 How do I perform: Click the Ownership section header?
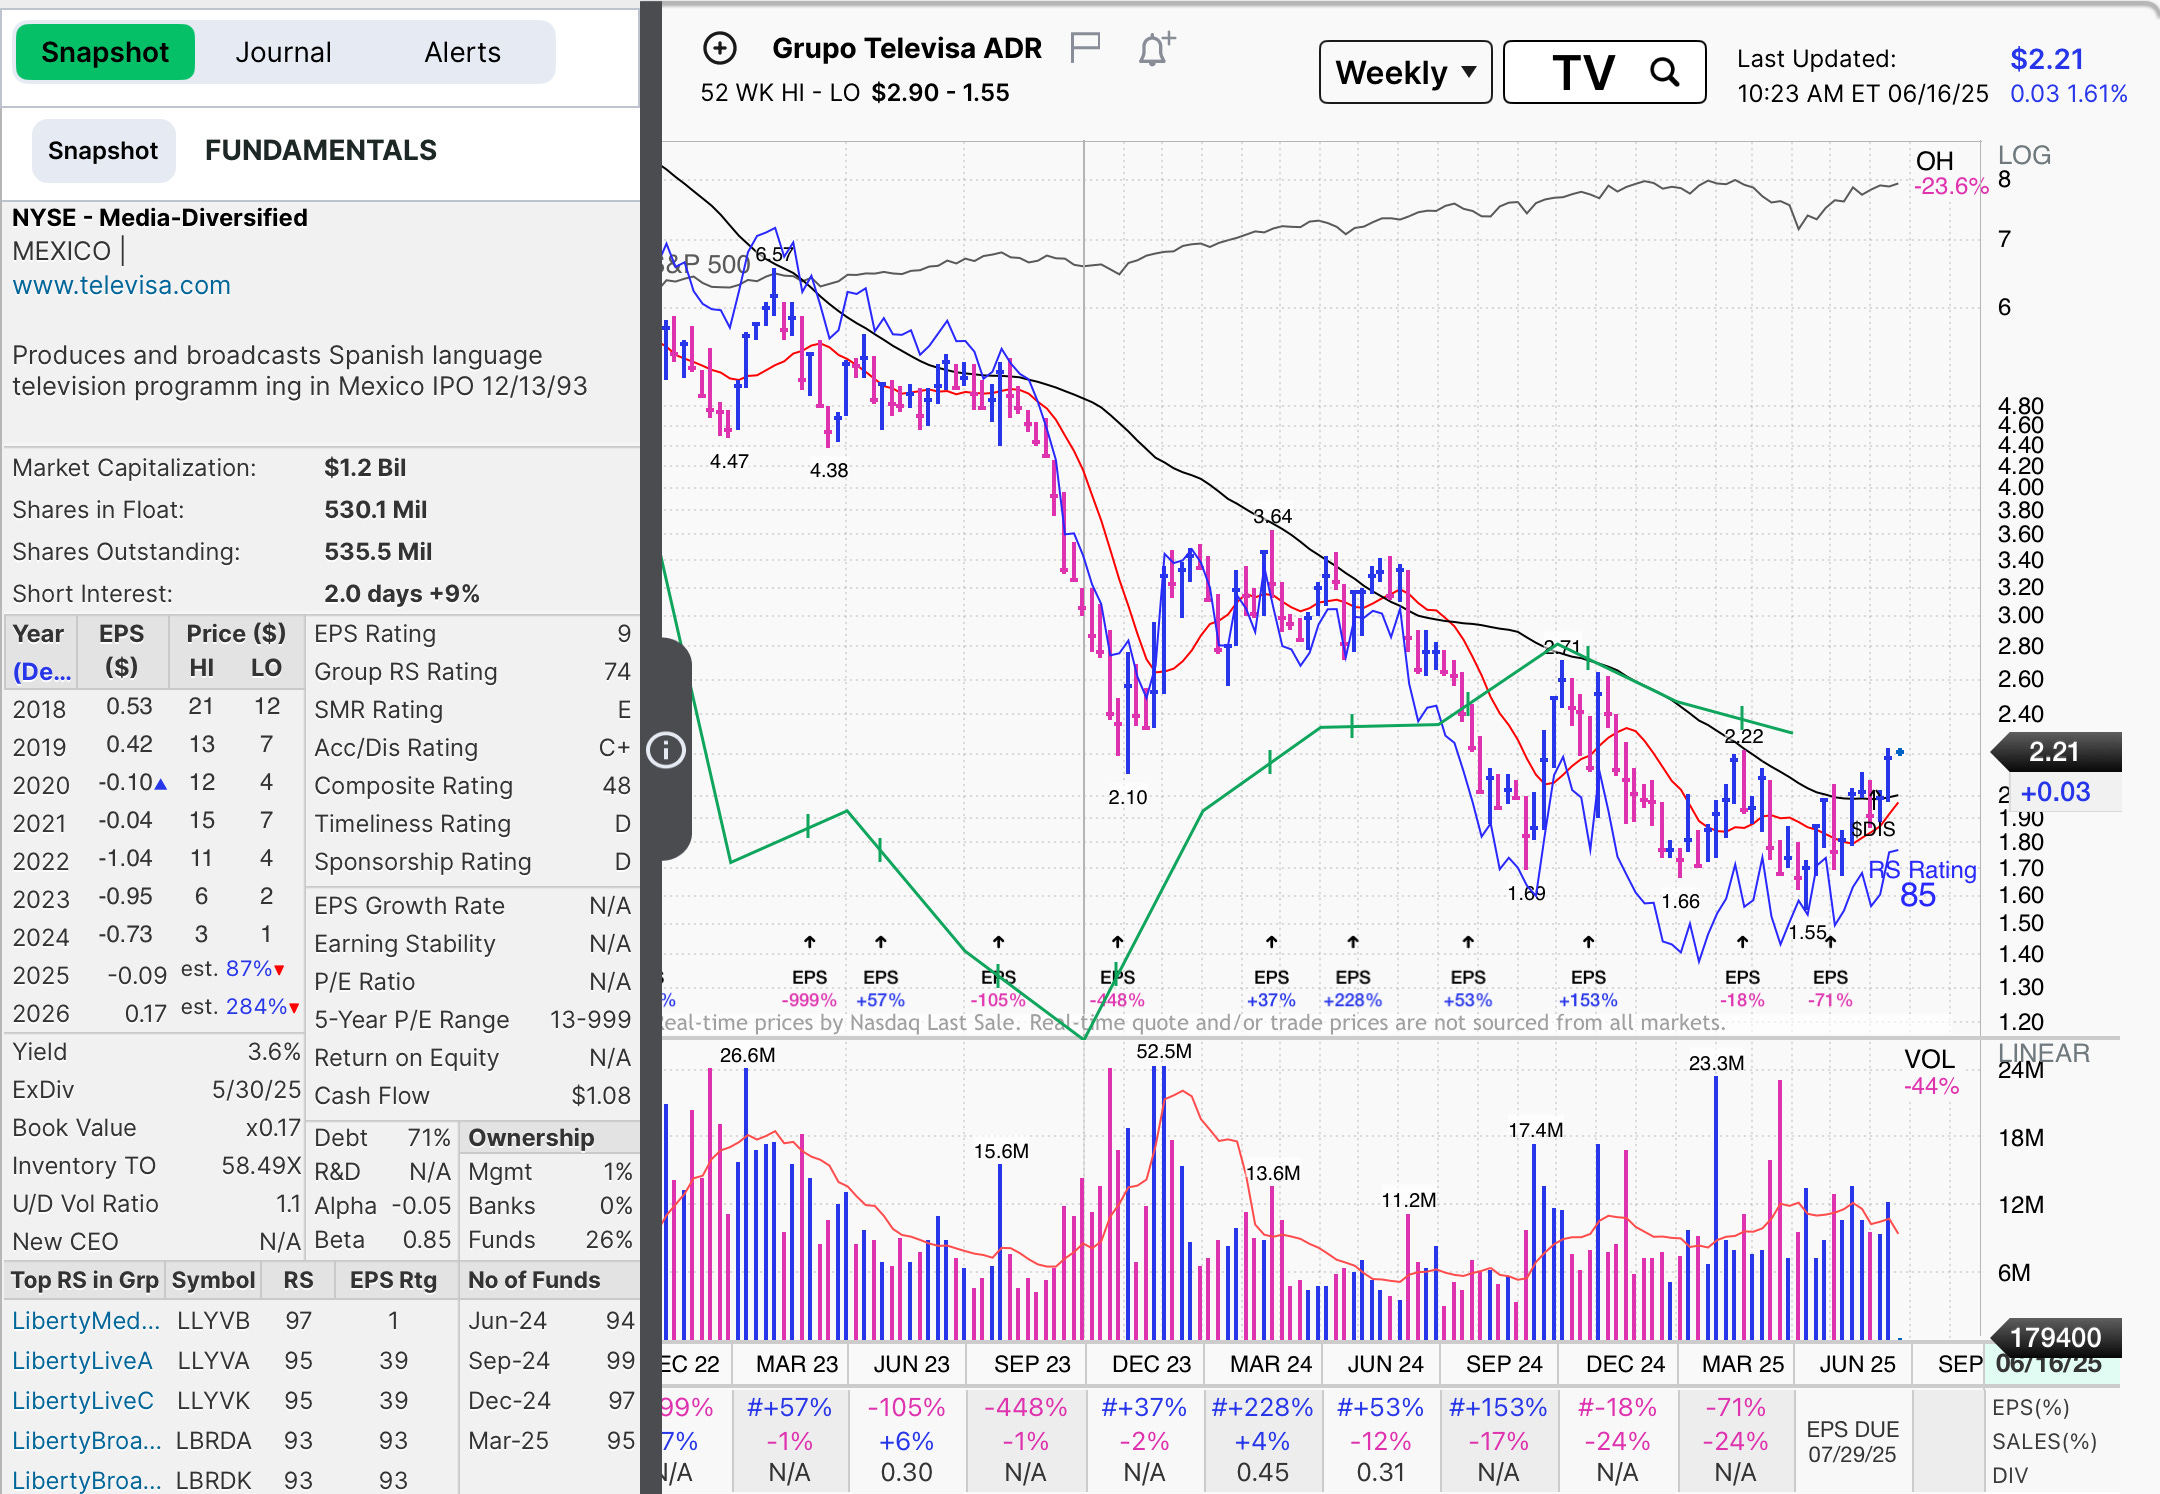[531, 1138]
